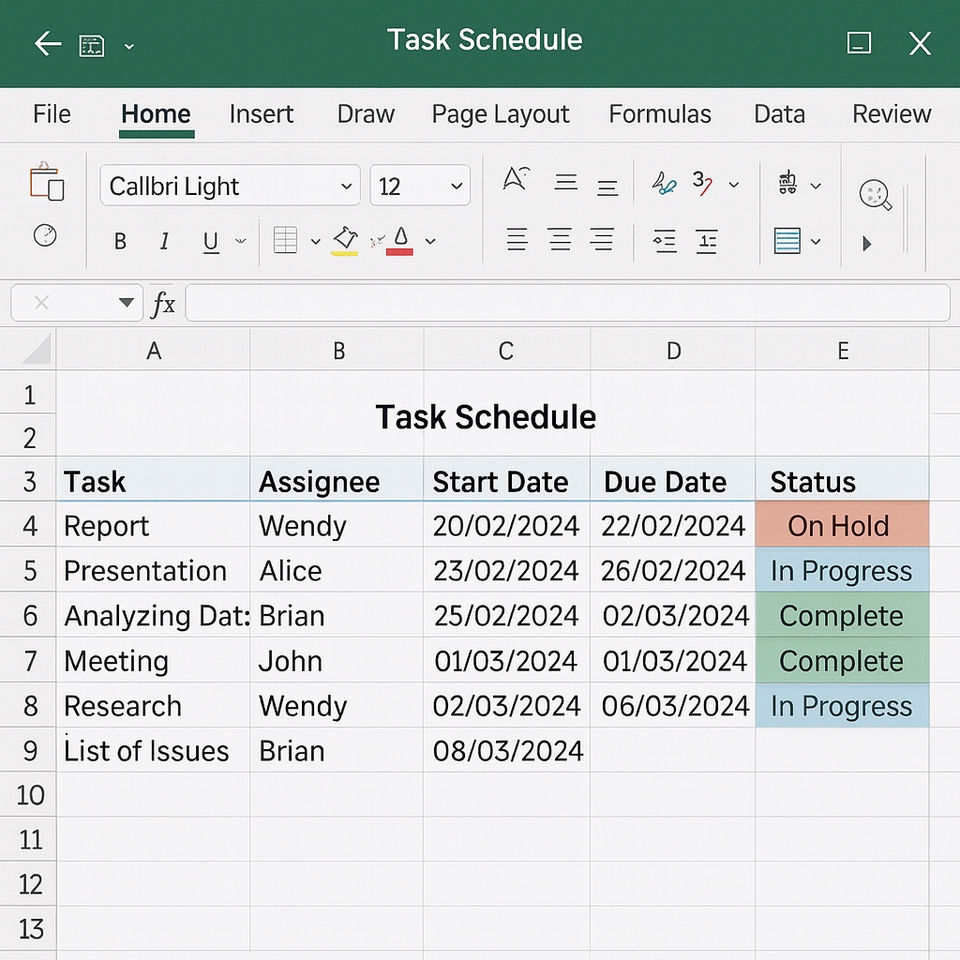Image resolution: width=960 pixels, height=960 pixels.
Task: Expand the Name Box dropdown arrow
Action: (x=126, y=303)
